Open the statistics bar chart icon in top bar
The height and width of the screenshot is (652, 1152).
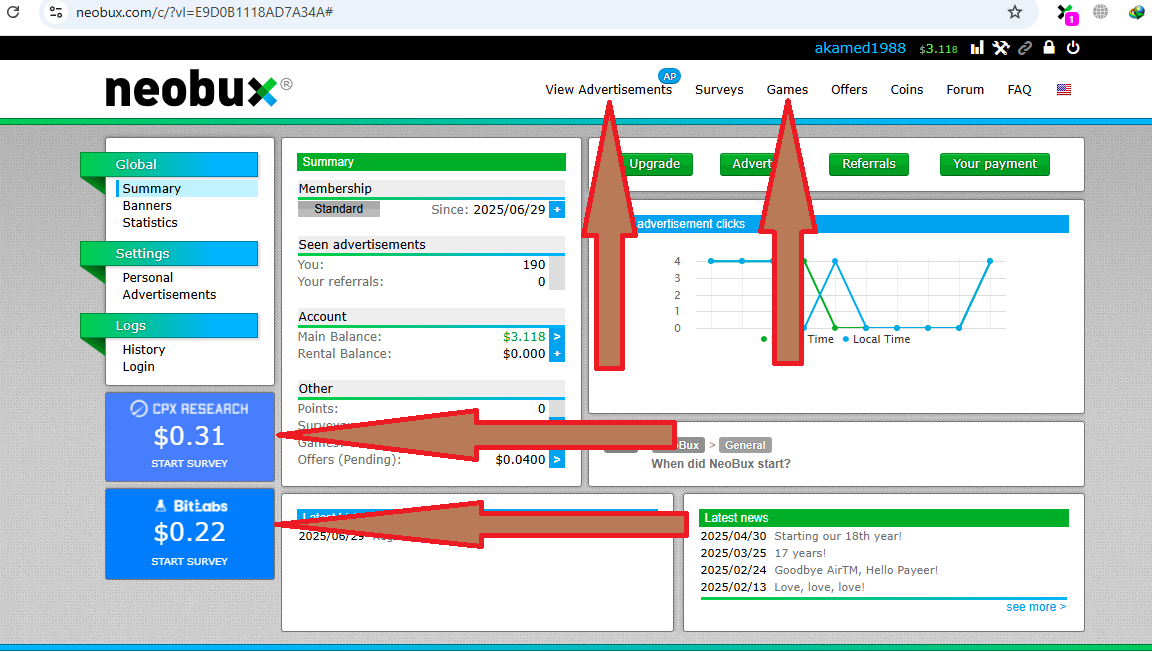pyautogui.click(x=976, y=48)
